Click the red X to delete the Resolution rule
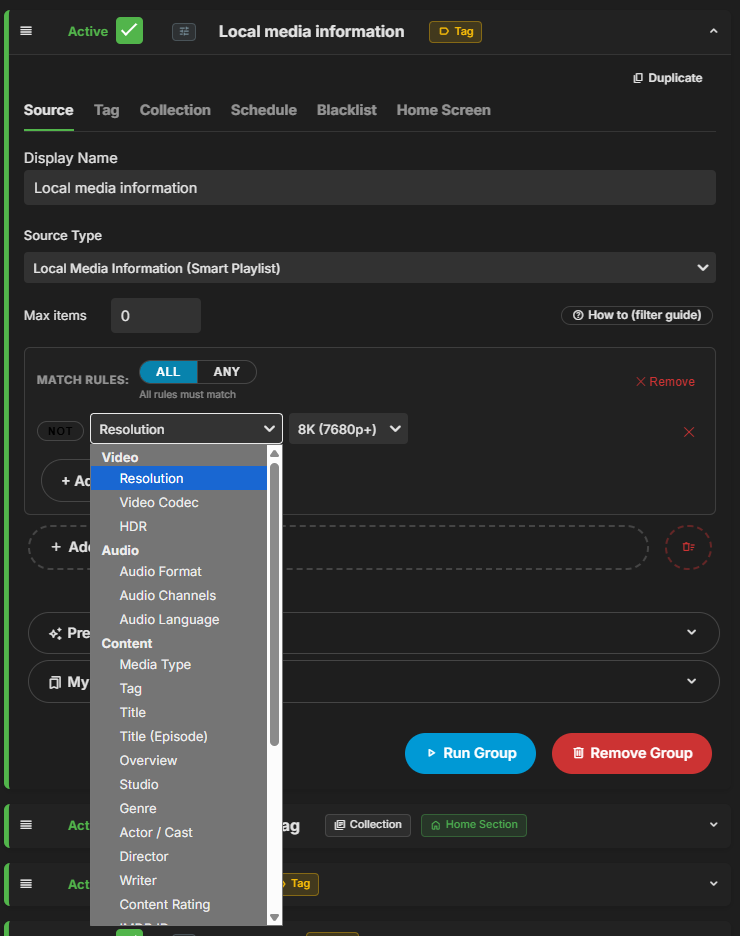Screen dimensions: 740x936 (688, 432)
